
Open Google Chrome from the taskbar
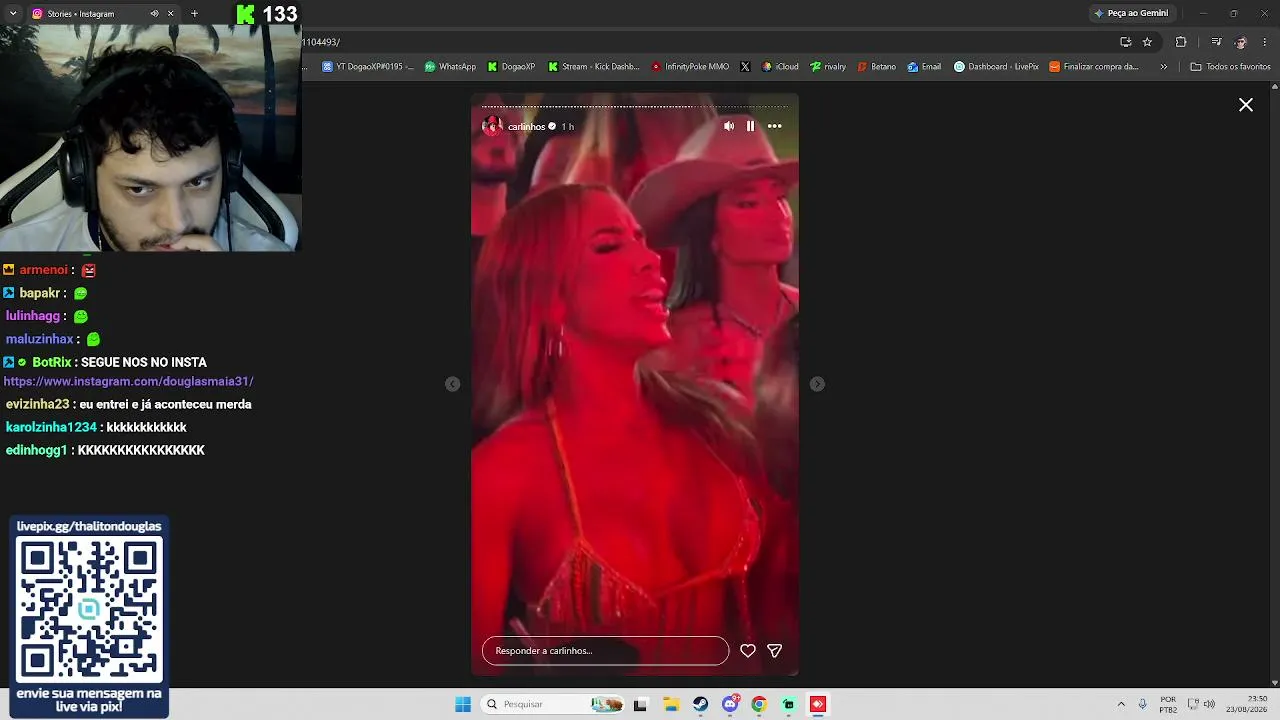click(x=759, y=704)
